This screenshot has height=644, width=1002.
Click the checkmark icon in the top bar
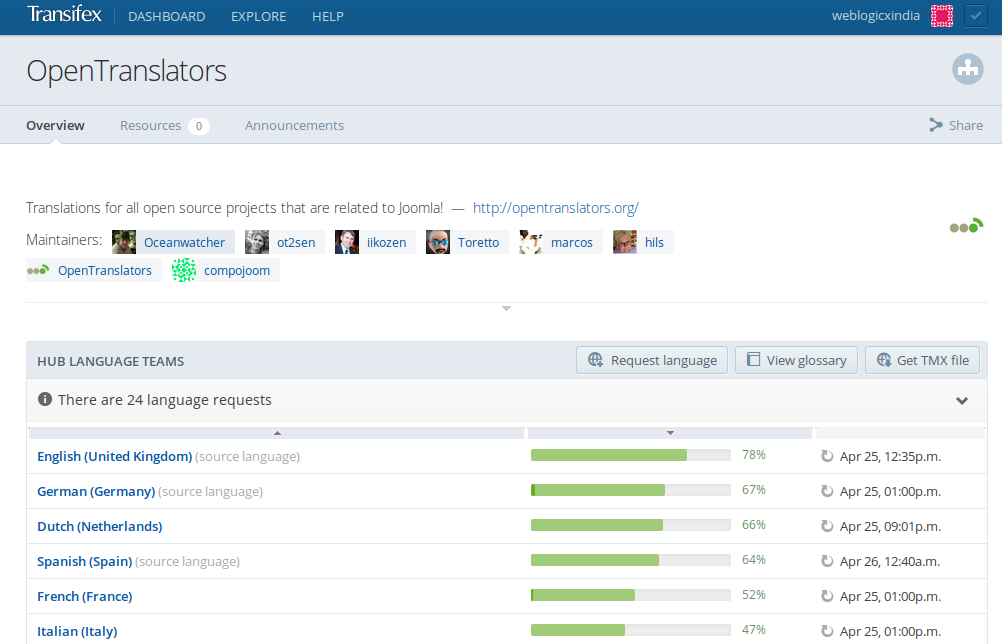coord(975,16)
